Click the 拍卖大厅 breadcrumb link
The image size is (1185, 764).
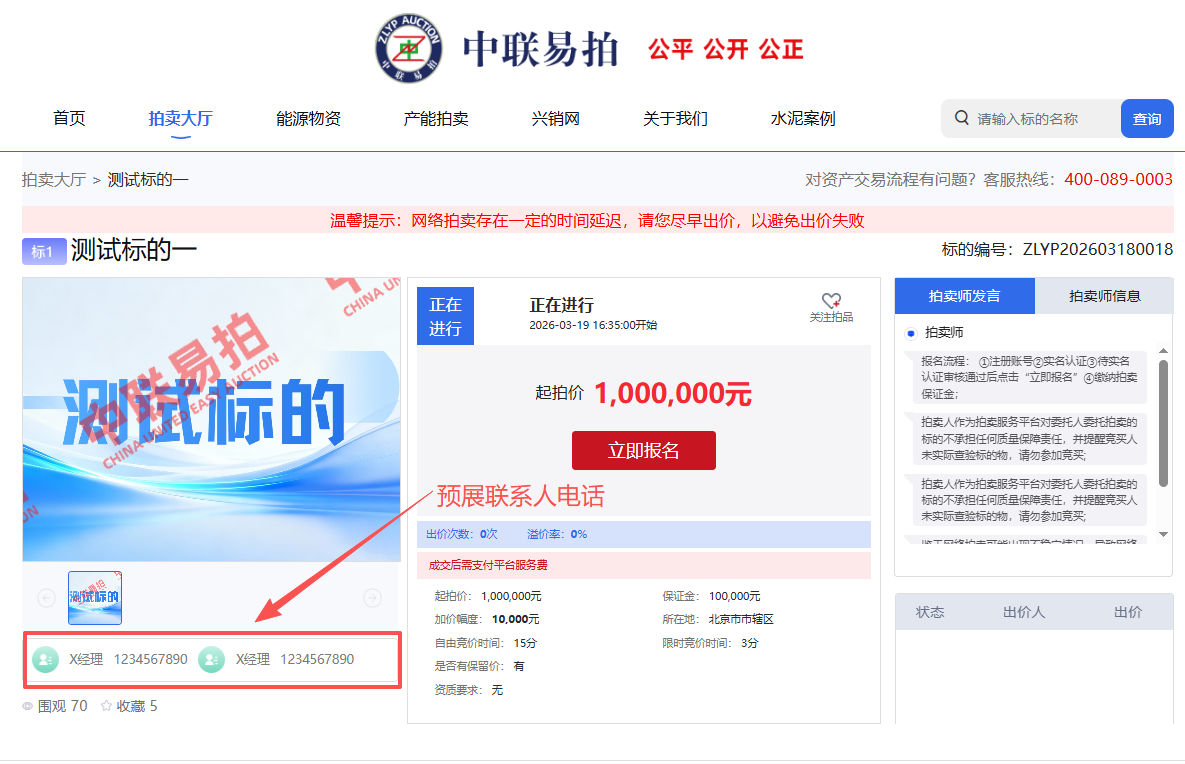54,180
